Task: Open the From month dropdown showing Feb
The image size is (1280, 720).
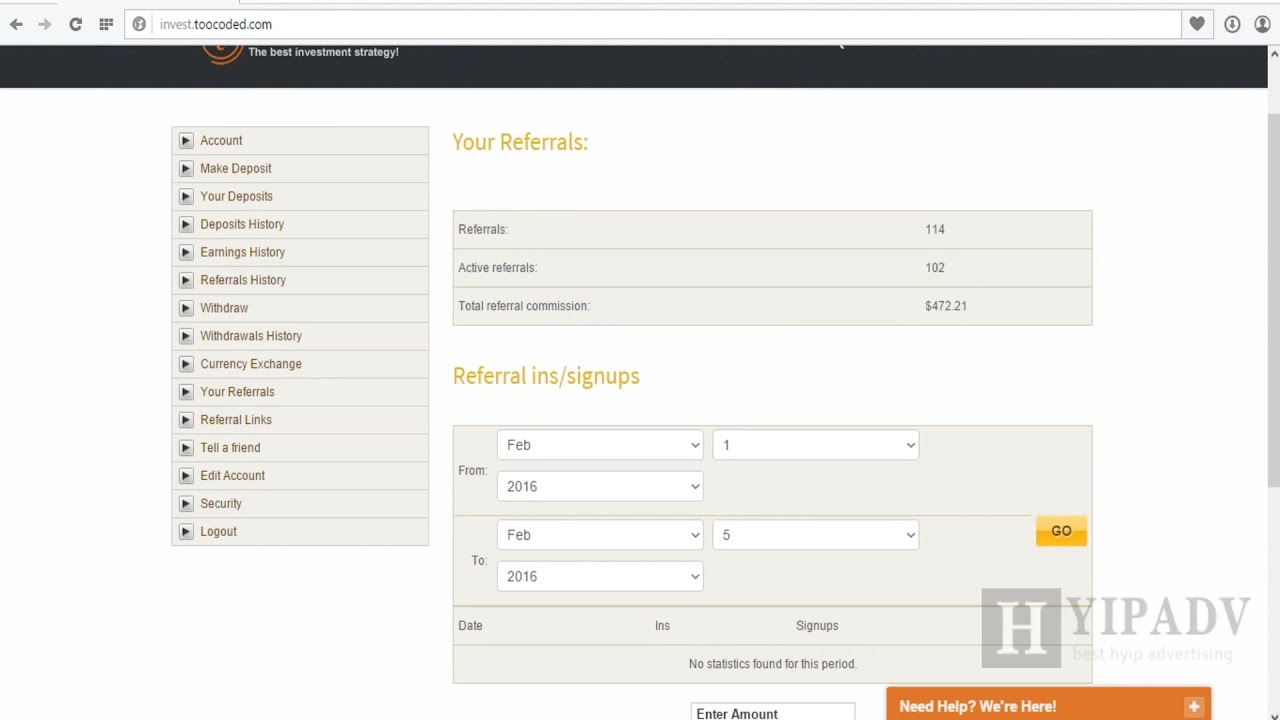Action: [x=600, y=445]
